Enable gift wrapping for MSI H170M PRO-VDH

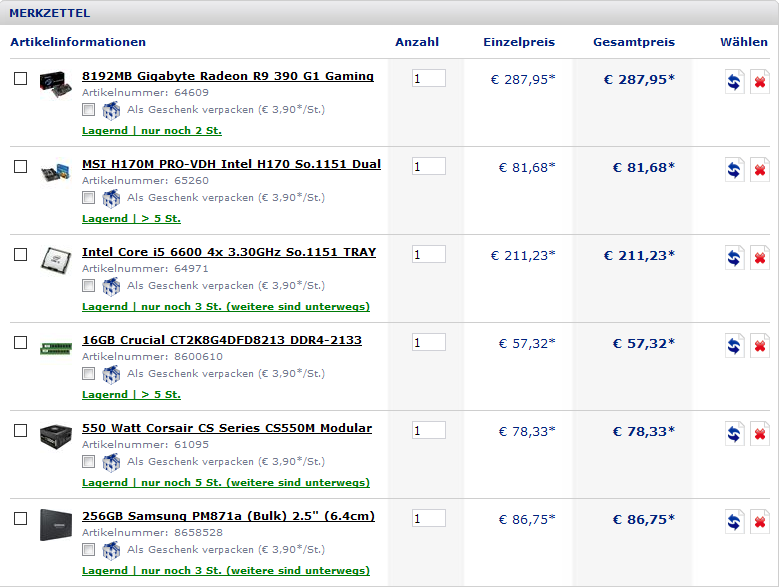[x=88, y=197]
